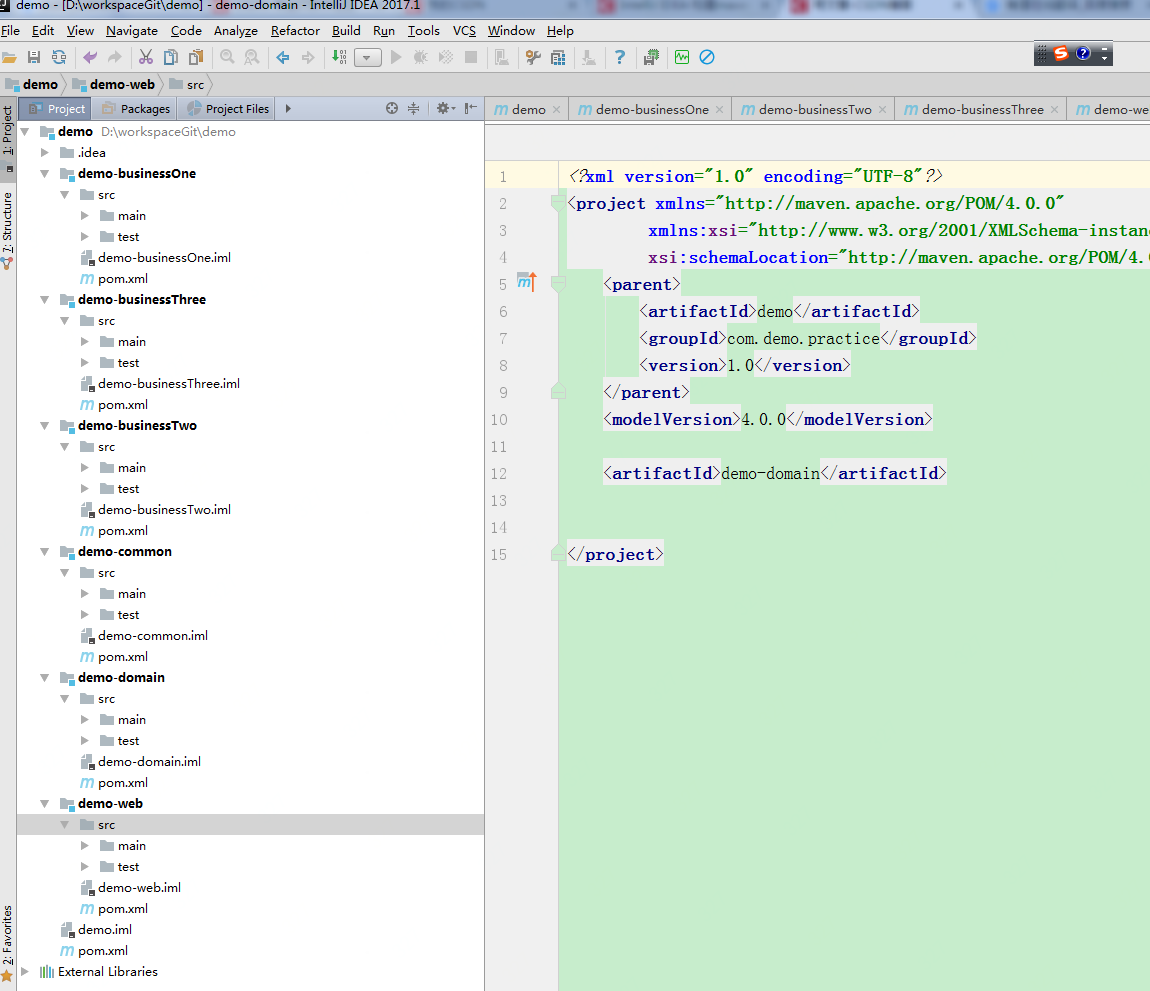Open Settings via wrench icon
The height and width of the screenshot is (991, 1150).
tap(533, 57)
